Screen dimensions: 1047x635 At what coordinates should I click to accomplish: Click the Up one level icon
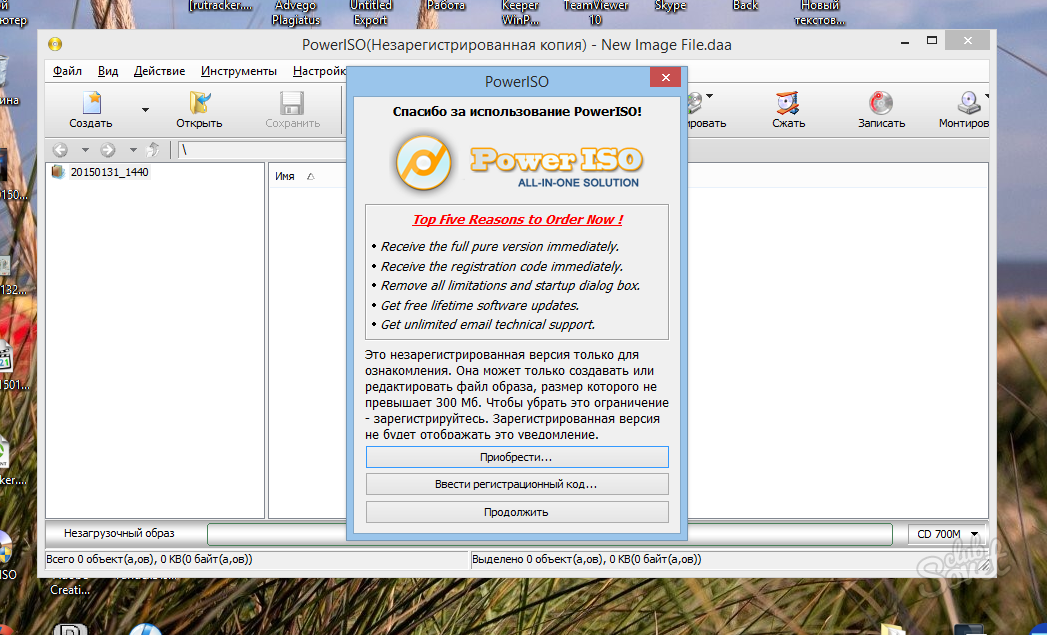pos(153,150)
